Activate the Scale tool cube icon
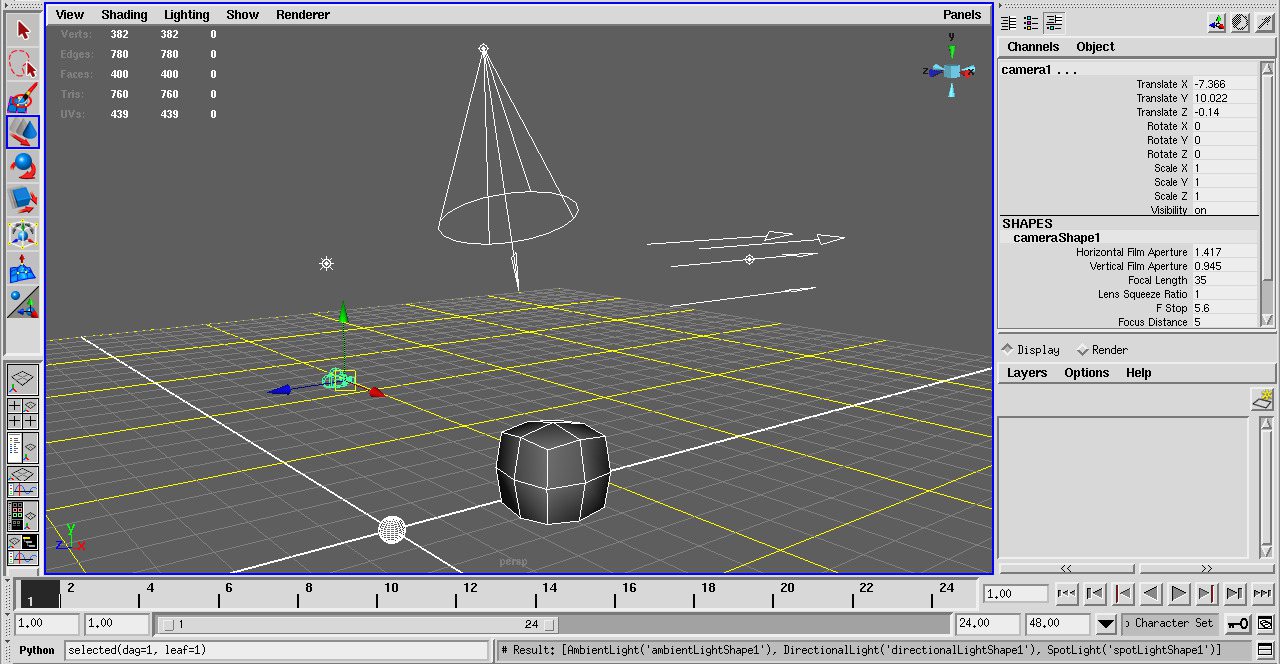This screenshot has height=664, width=1280. tap(23, 200)
